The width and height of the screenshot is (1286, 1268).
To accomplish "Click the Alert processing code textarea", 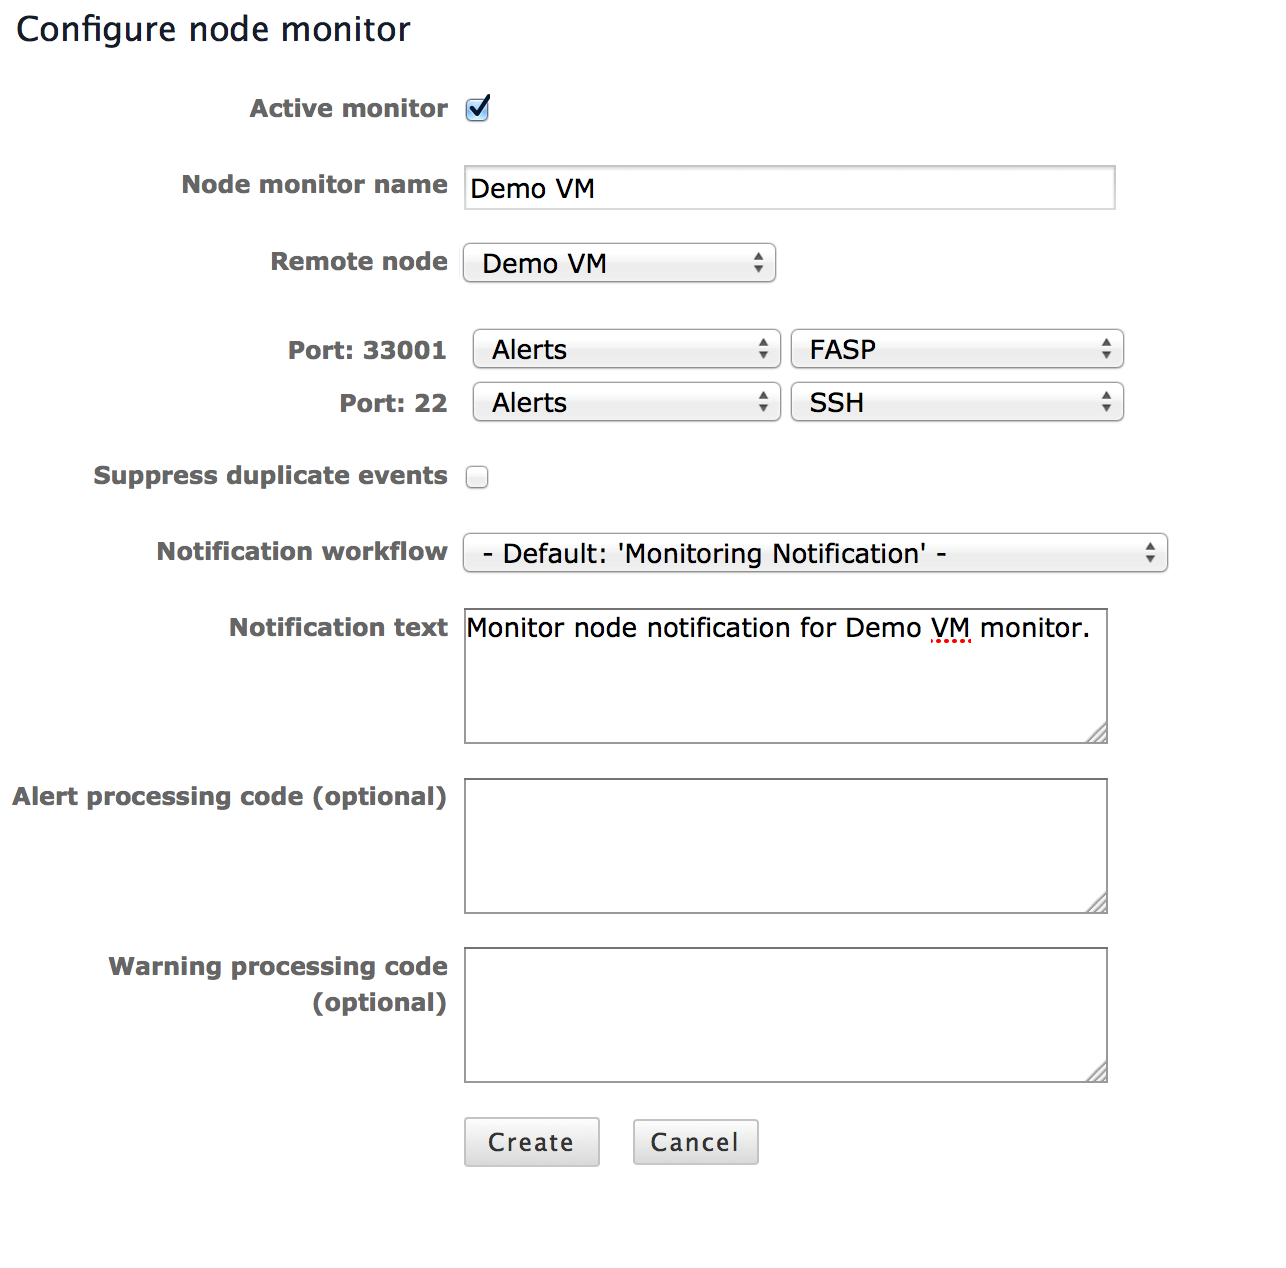I will coord(785,846).
